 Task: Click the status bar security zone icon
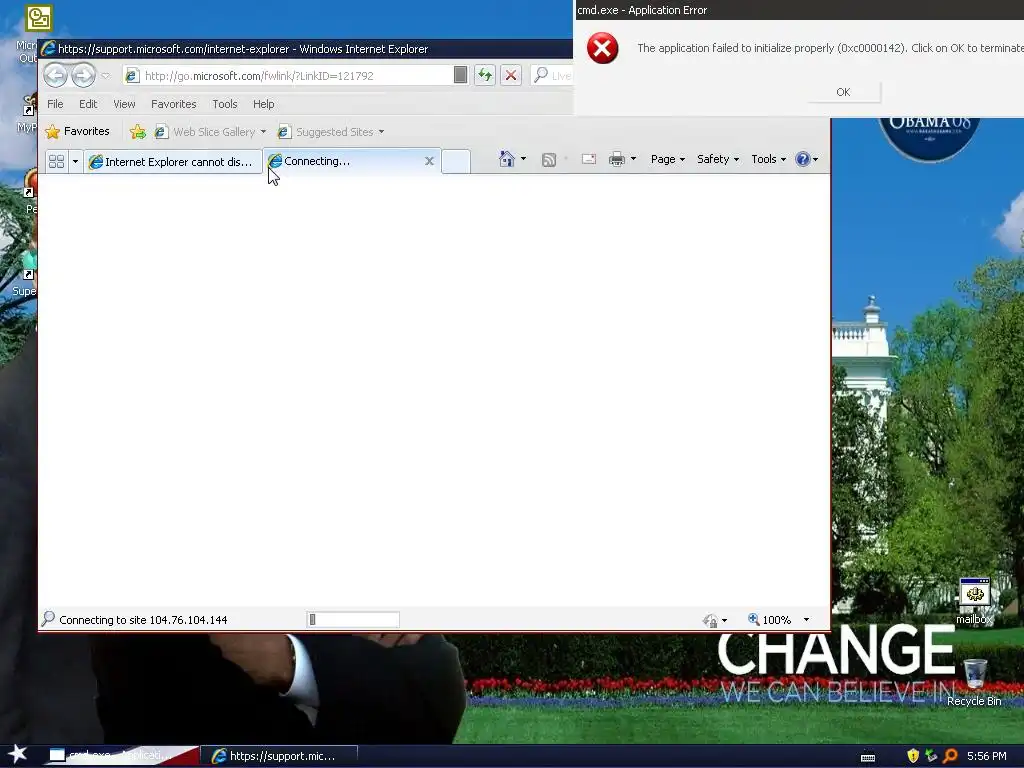(x=710, y=620)
